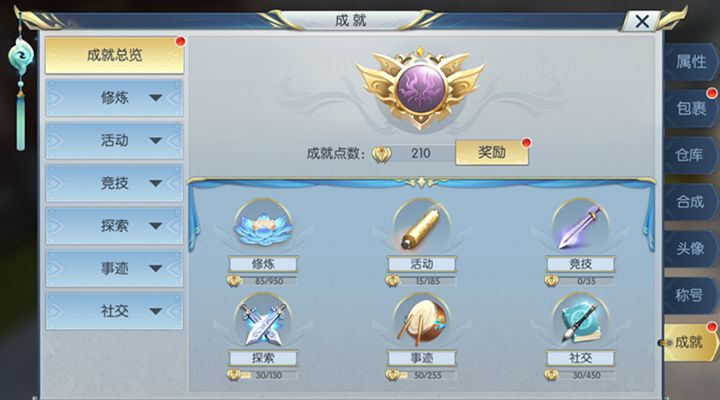The height and width of the screenshot is (400, 720).
Task: Select the 活动 golden scroll icon
Action: [421, 226]
